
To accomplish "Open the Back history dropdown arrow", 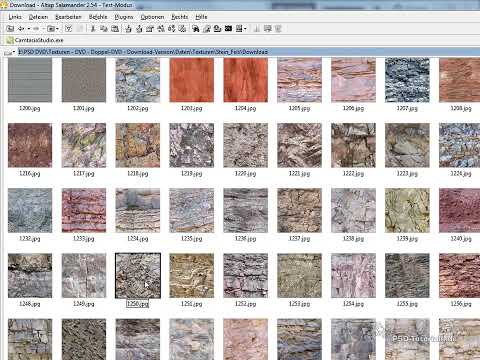I will (x=29, y=29).
